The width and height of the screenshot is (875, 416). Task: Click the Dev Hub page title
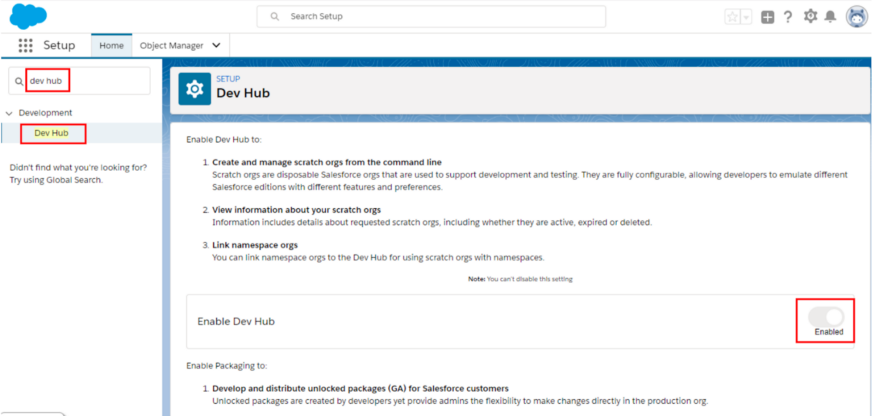click(243, 93)
